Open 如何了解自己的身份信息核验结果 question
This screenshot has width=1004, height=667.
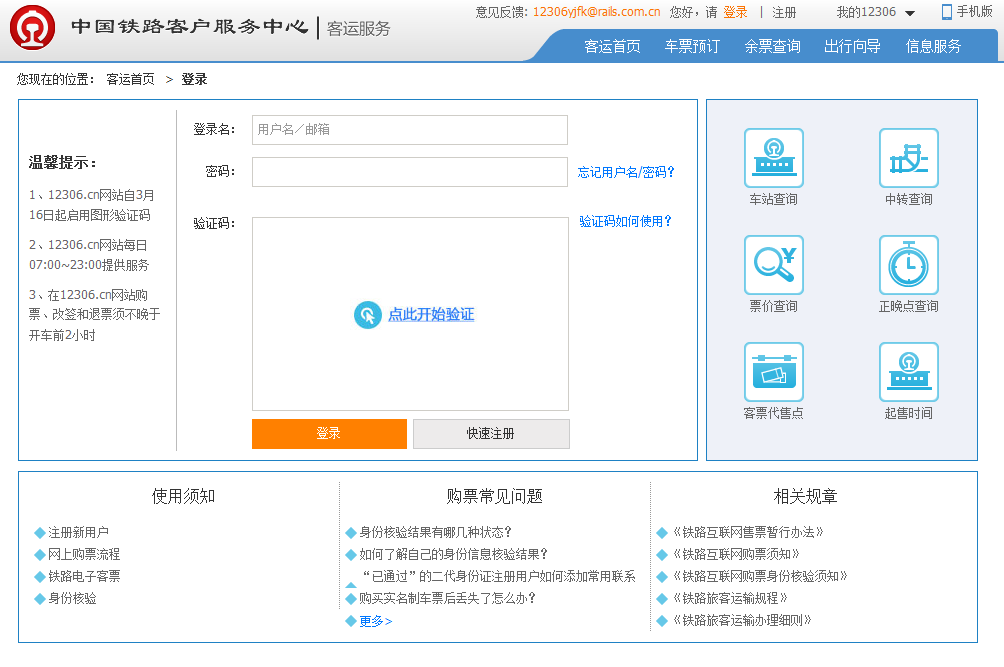tap(453, 554)
